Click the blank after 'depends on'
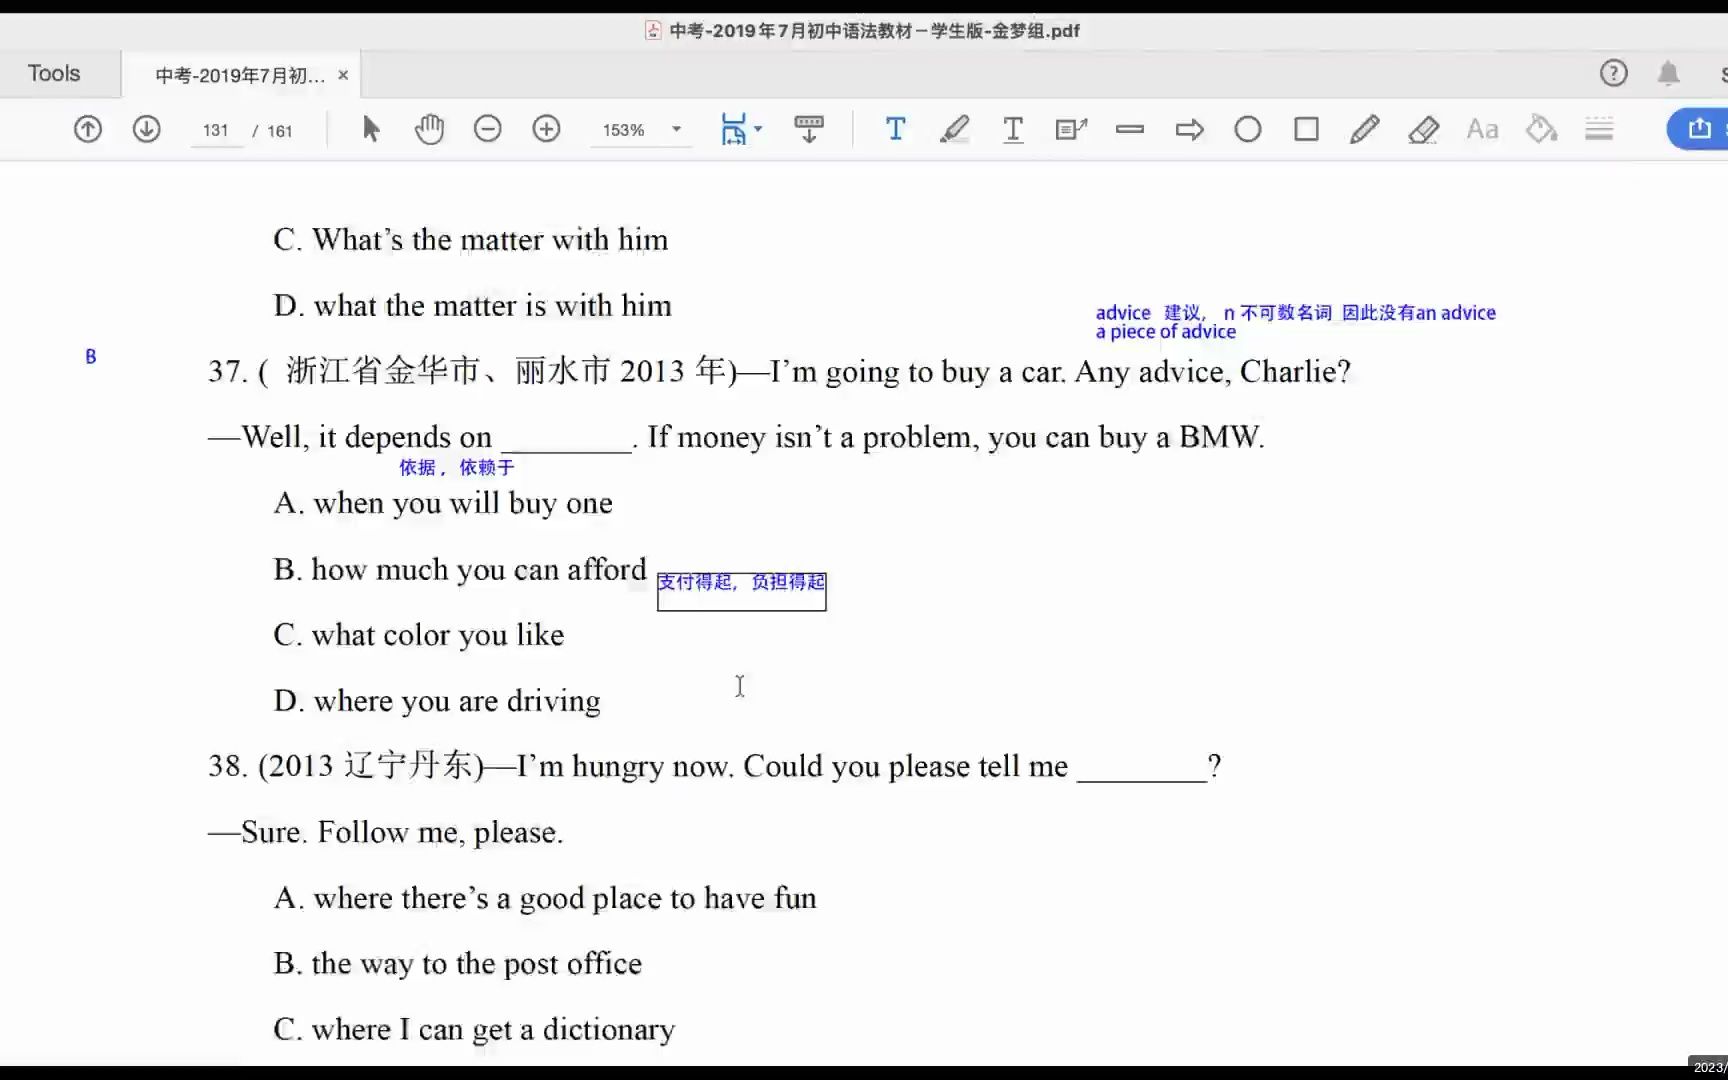Viewport: 1728px width, 1080px height. tap(567, 439)
